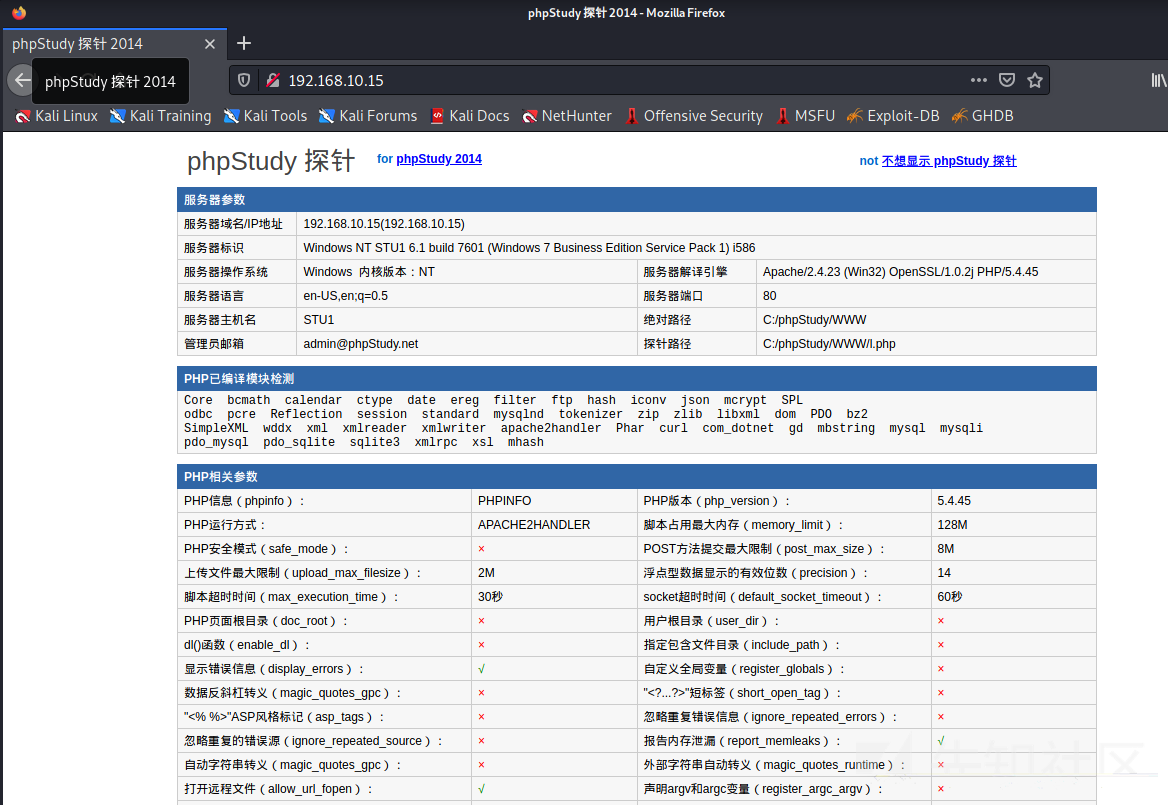
Task: Select the phpStudy 探针 2014 tab
Action: 115,44
